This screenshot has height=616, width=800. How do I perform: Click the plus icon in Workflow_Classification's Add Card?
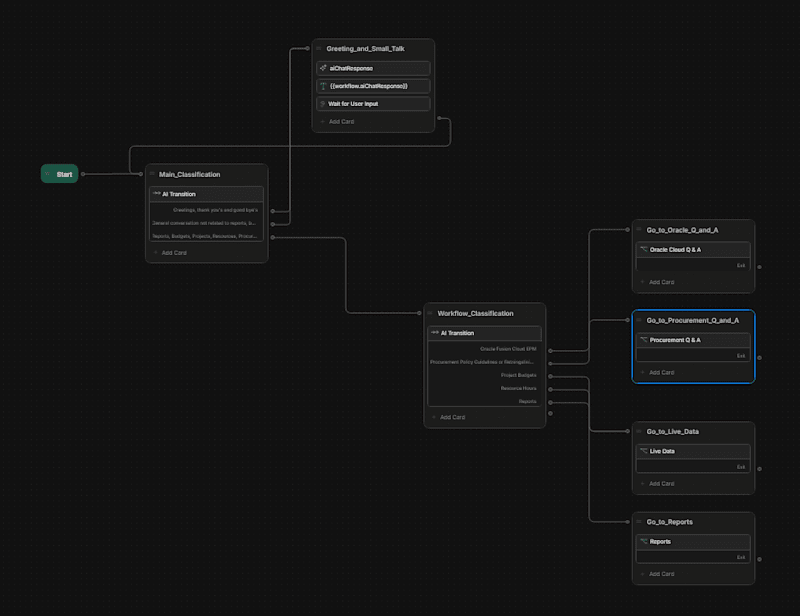pyautogui.click(x=434, y=417)
